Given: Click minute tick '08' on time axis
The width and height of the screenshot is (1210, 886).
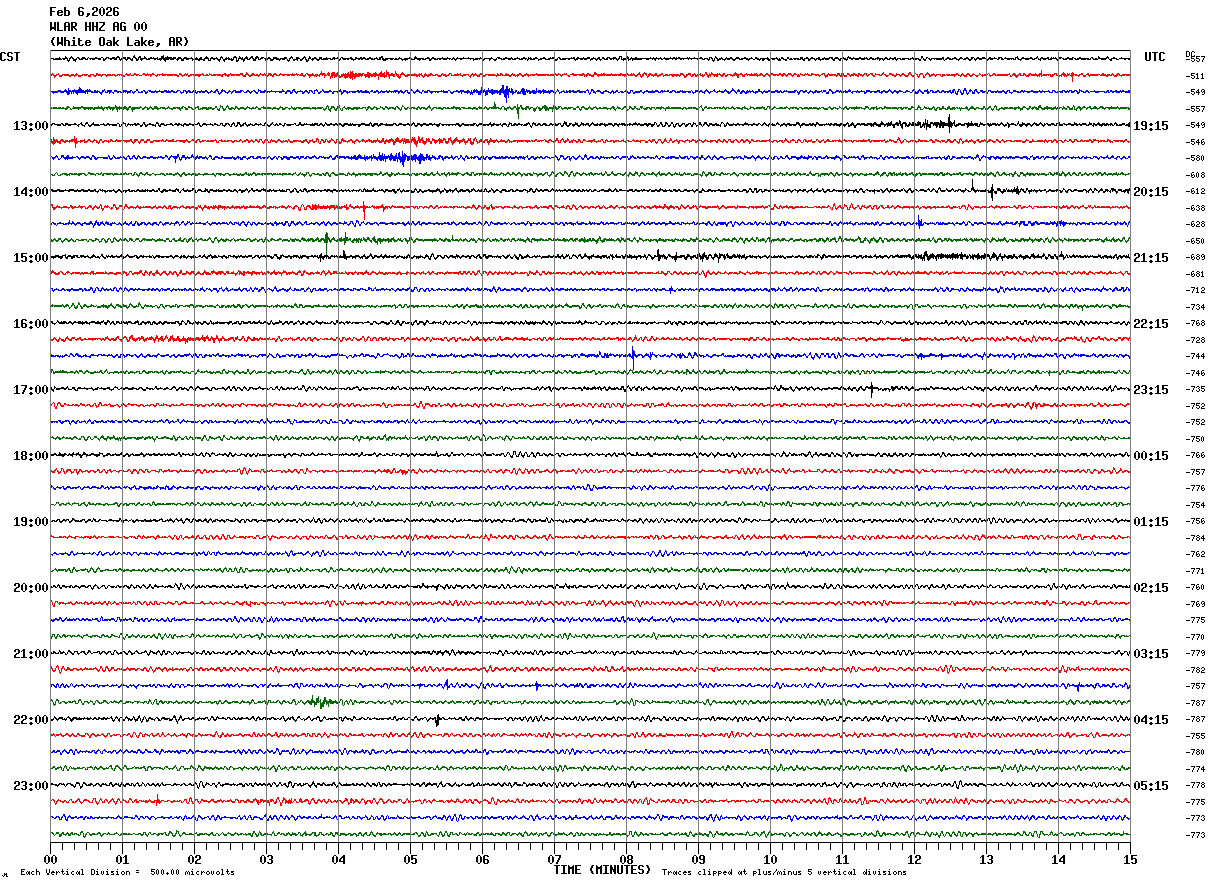Looking at the screenshot, I should pyautogui.click(x=626, y=859).
